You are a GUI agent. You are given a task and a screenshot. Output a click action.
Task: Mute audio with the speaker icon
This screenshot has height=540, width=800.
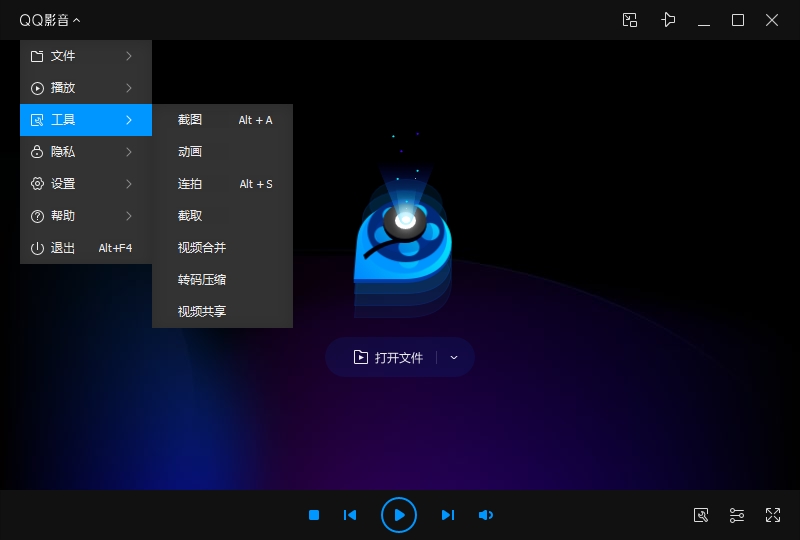point(486,515)
